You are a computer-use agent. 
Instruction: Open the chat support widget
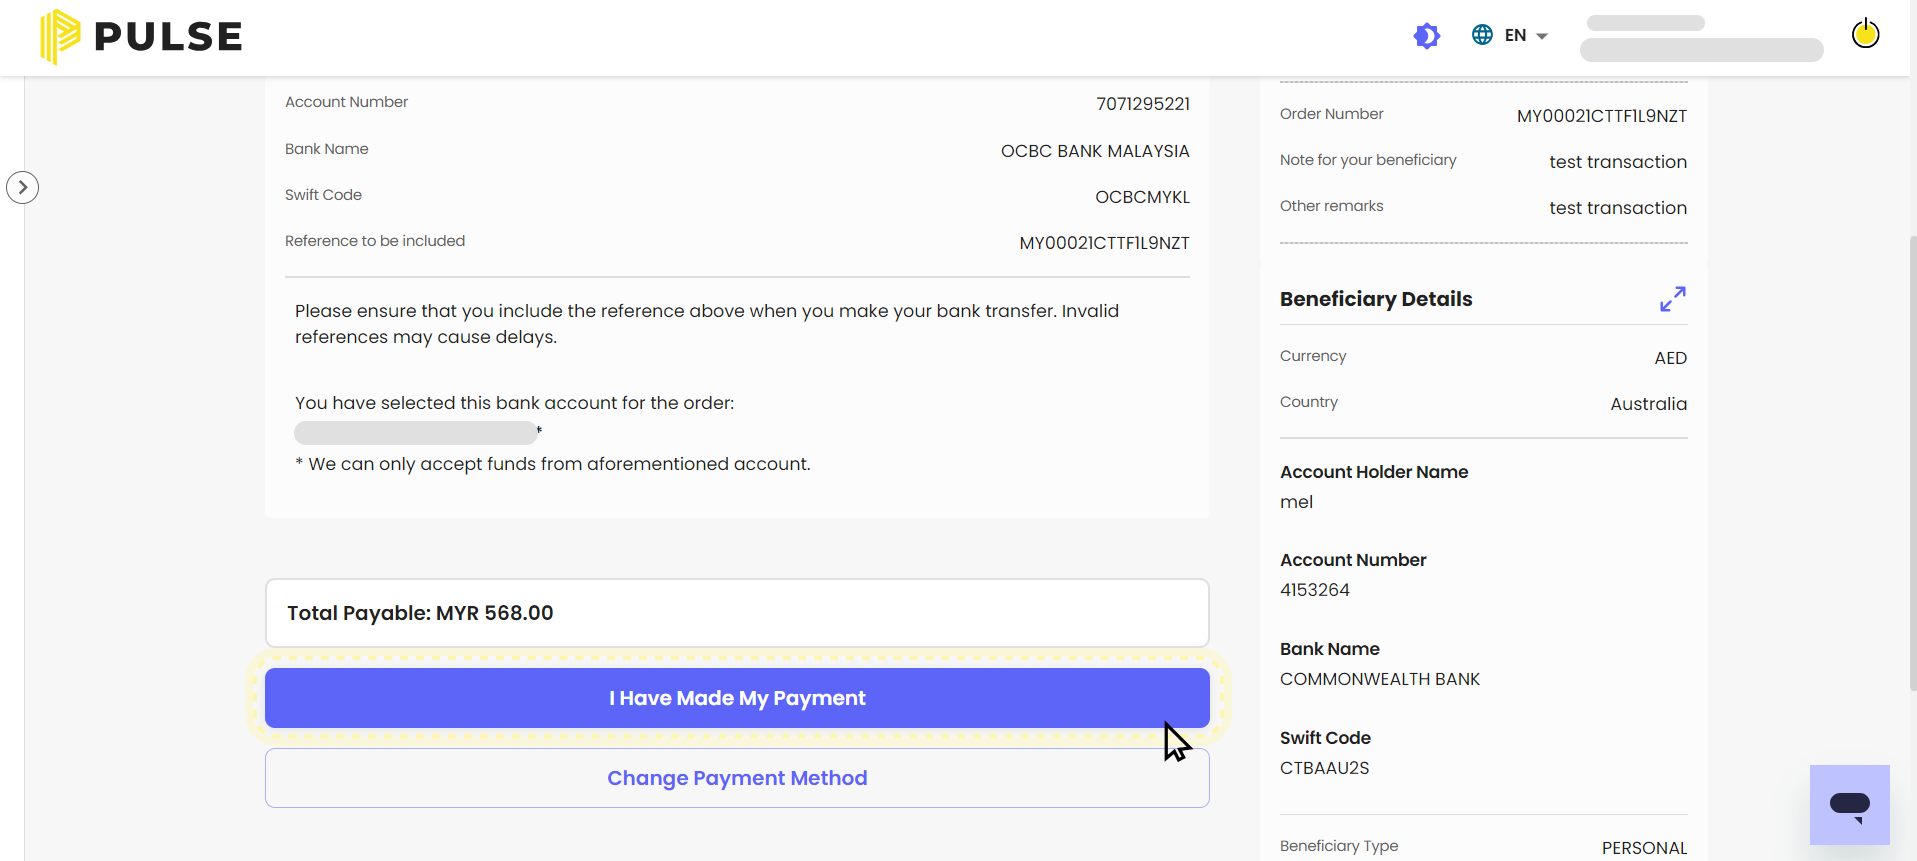tap(1850, 805)
